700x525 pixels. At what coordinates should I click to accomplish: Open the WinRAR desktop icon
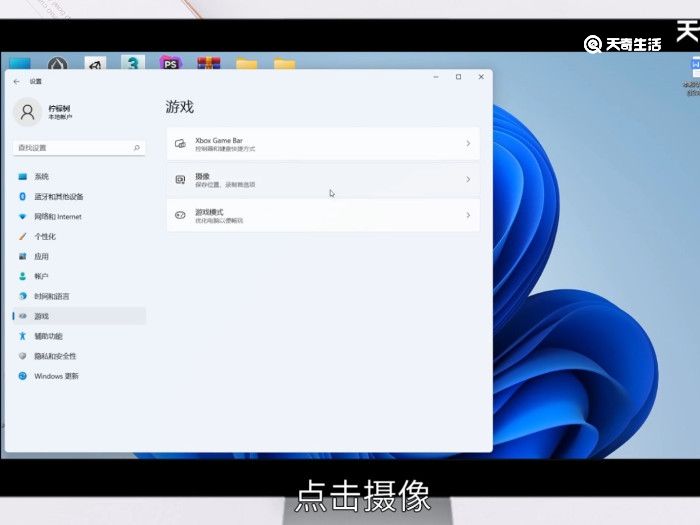coord(209,62)
